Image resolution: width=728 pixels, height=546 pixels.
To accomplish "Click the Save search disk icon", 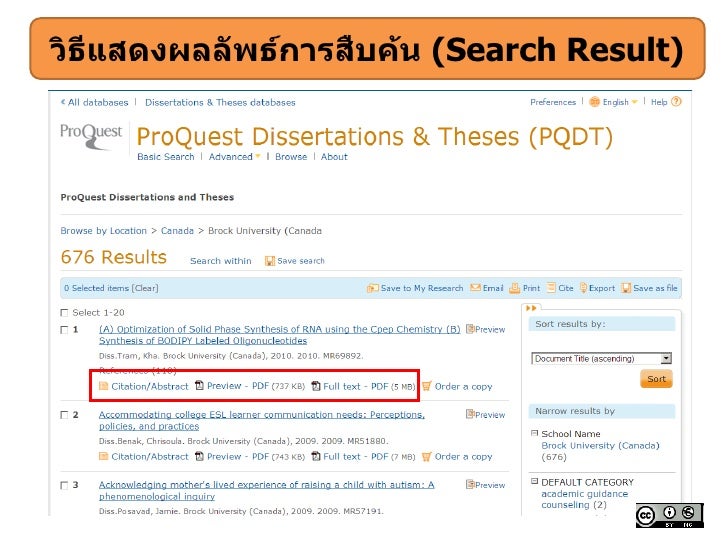I will click(270, 261).
